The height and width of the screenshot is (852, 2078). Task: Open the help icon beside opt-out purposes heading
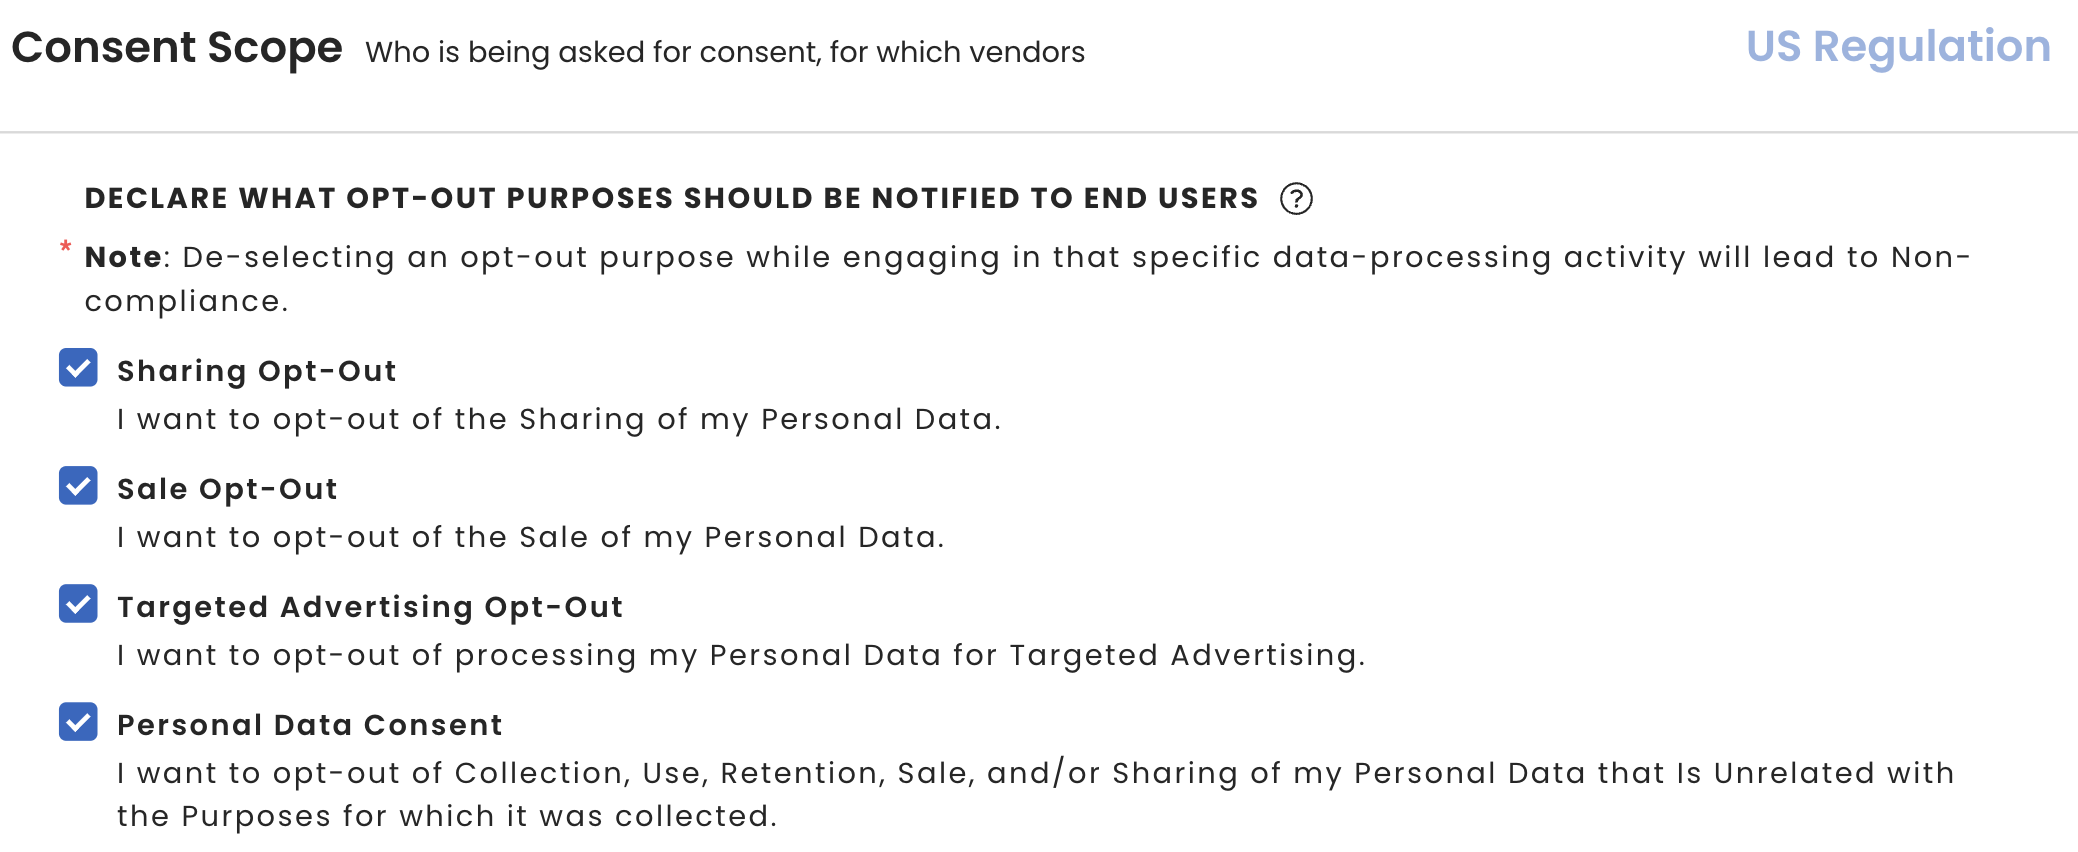tap(1296, 199)
